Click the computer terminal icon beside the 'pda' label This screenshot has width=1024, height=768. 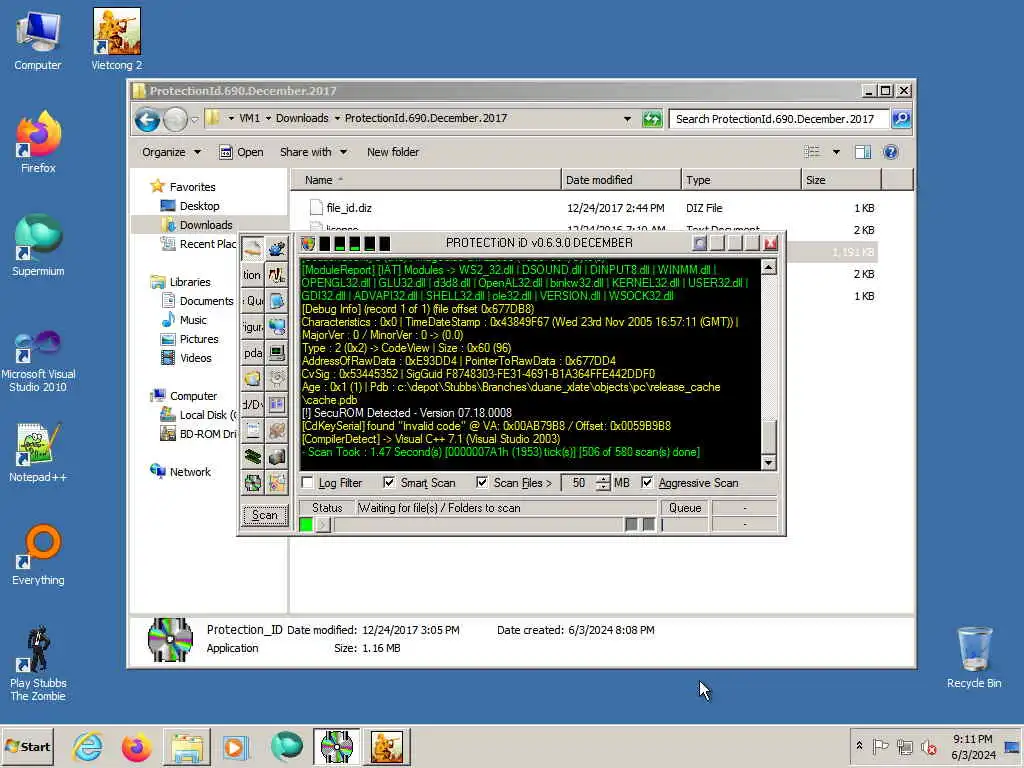(277, 353)
